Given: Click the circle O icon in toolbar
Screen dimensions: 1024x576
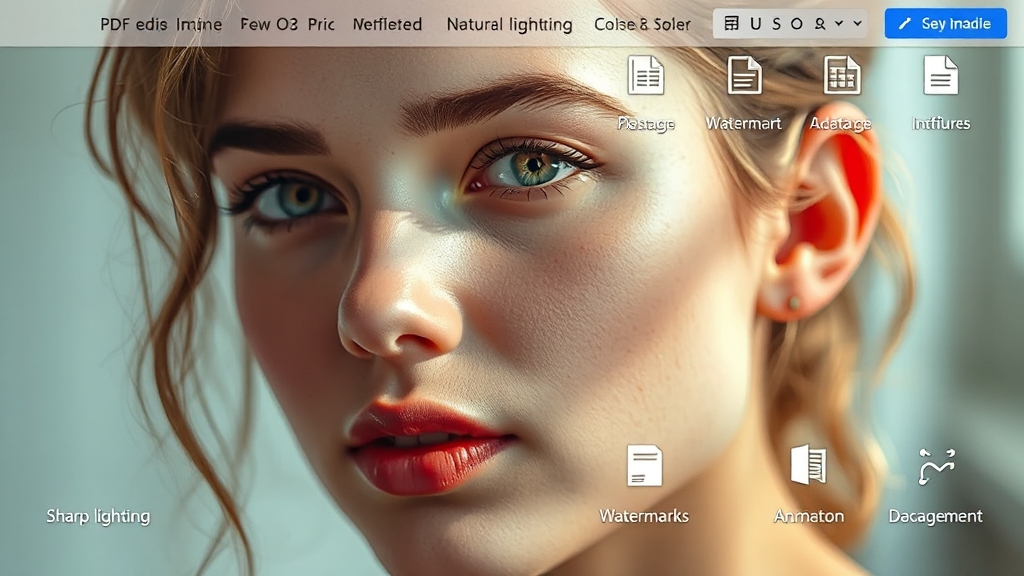Looking at the screenshot, I should pyautogui.click(x=797, y=23).
